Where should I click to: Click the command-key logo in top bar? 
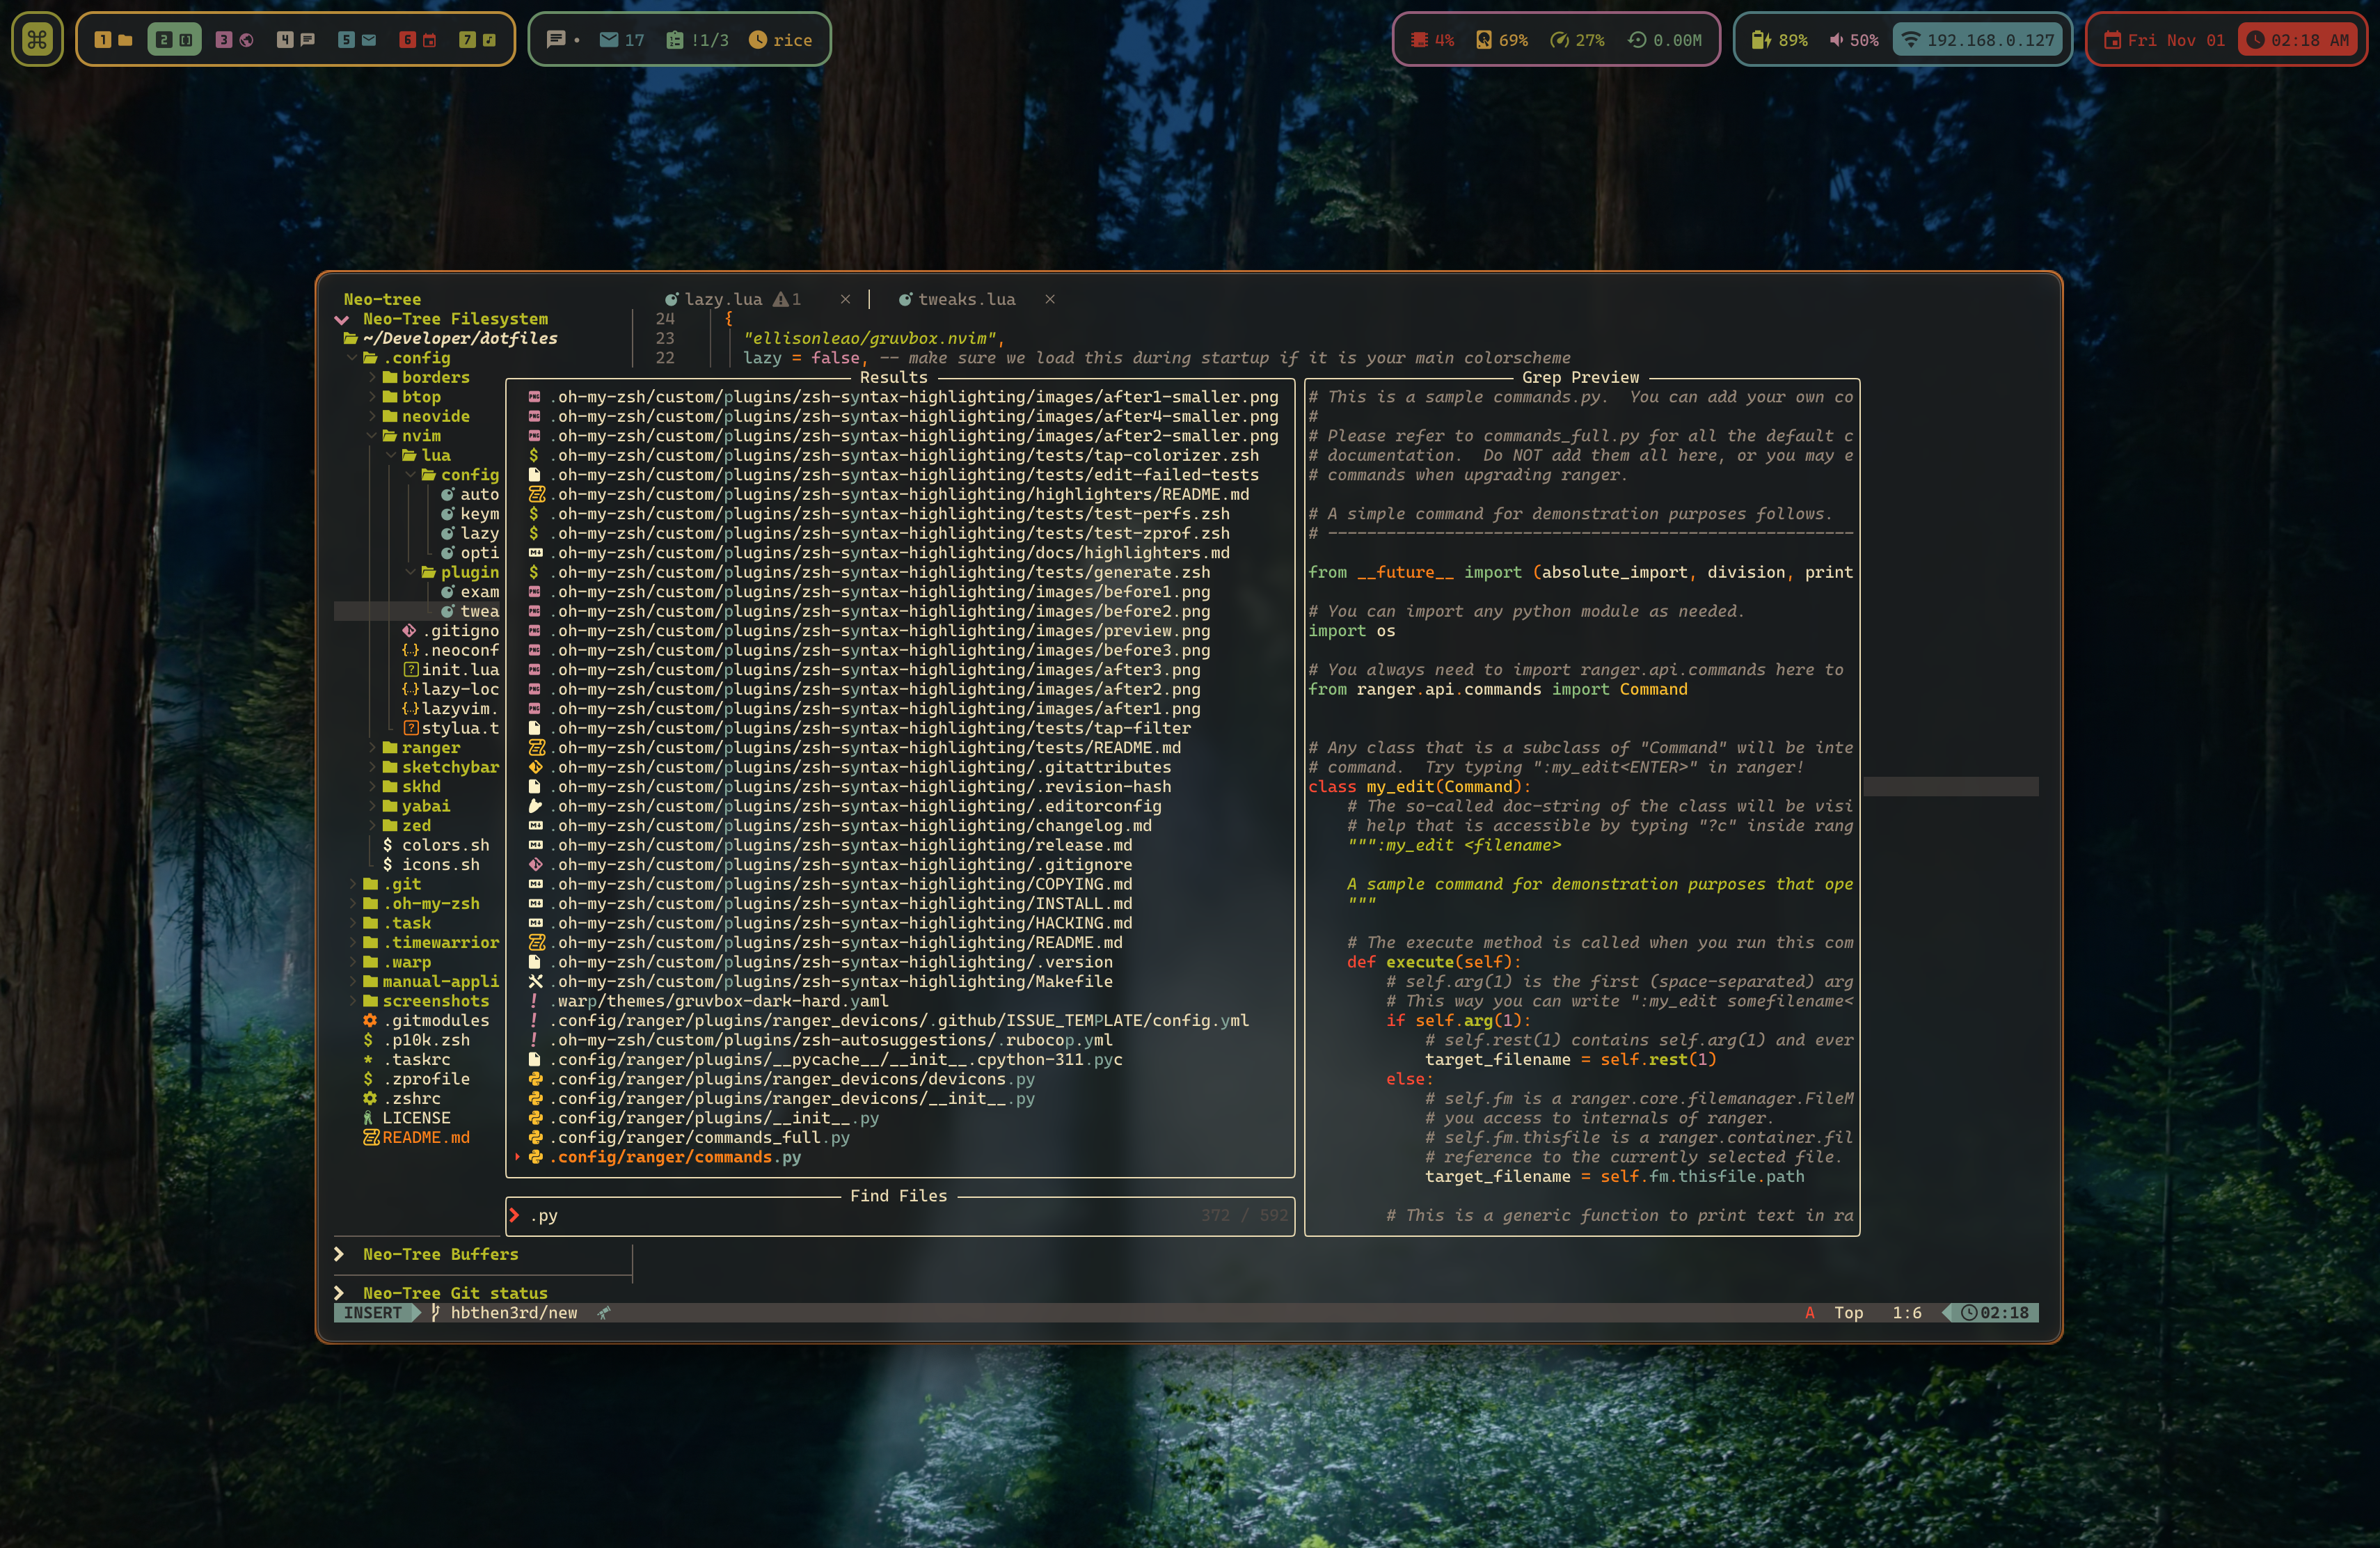click(37, 40)
